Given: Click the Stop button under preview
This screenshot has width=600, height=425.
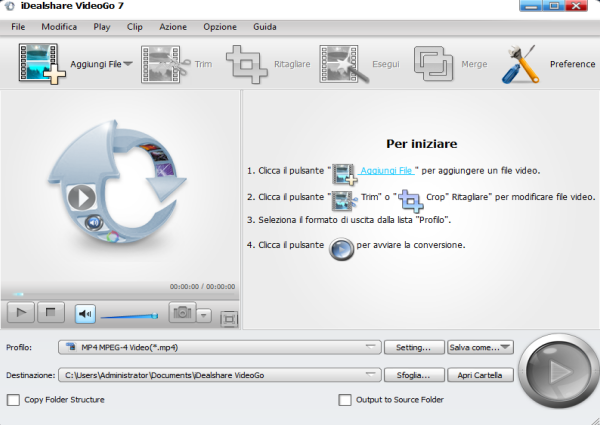Looking at the screenshot, I should pyautogui.click(x=51, y=313).
